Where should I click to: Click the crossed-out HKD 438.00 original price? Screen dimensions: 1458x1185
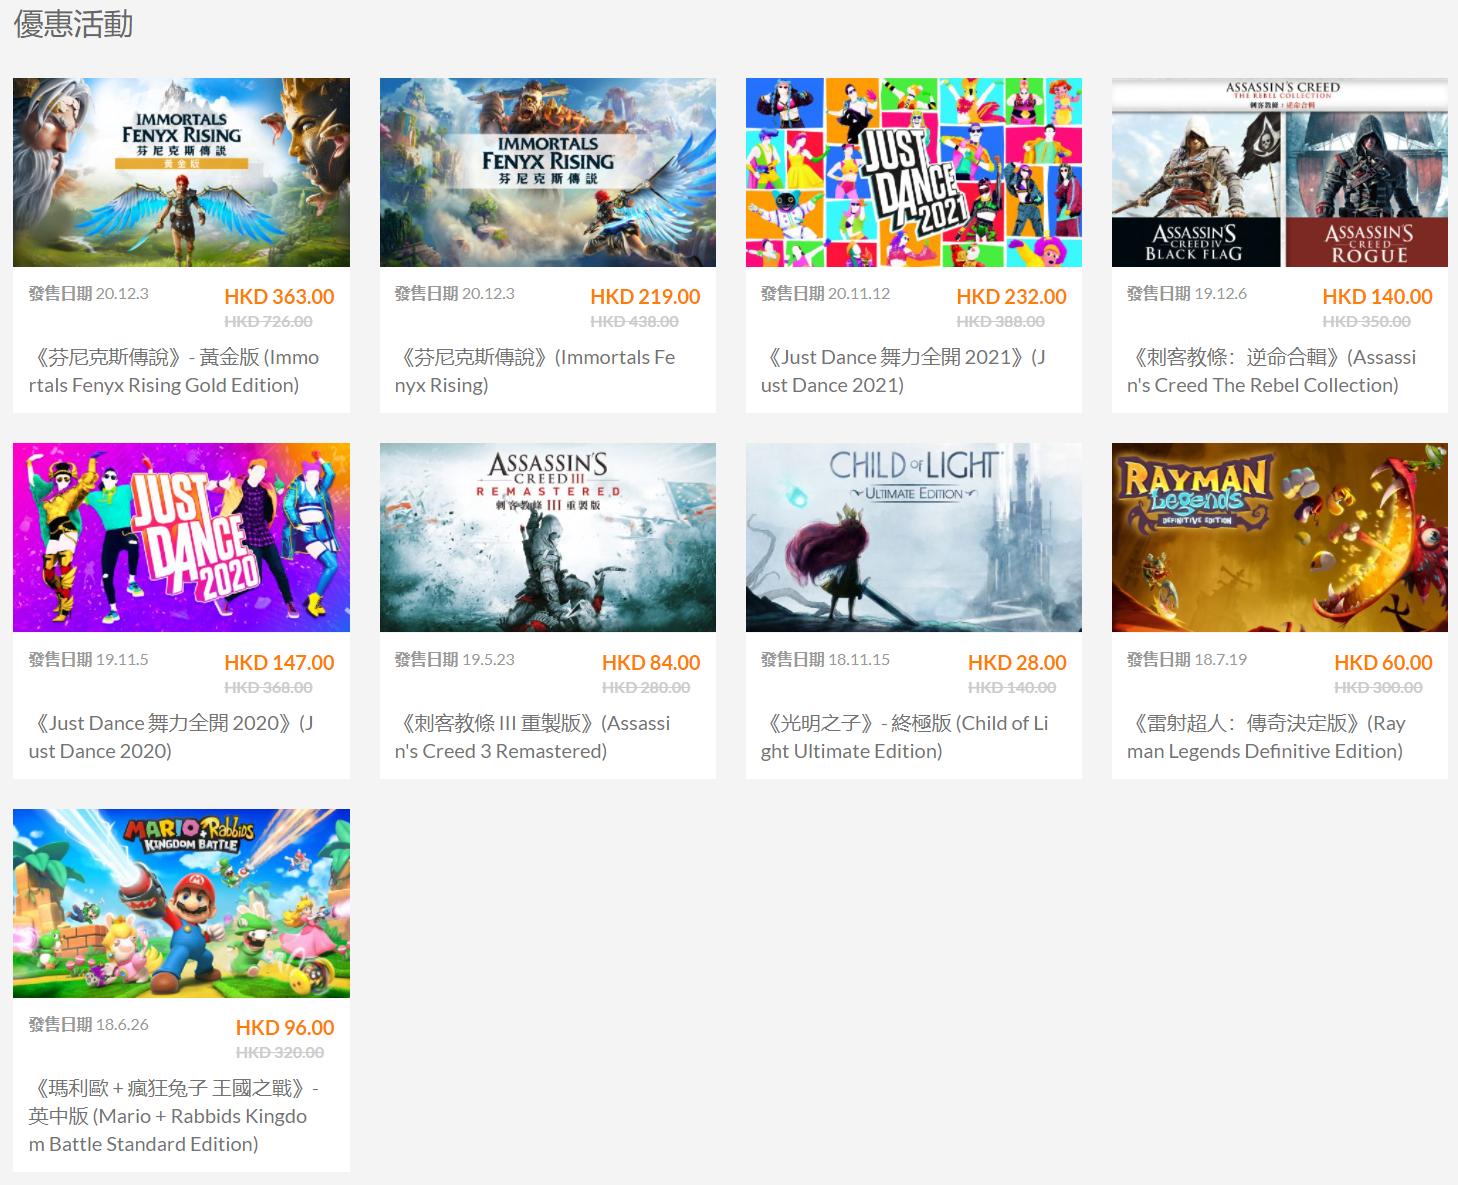[634, 322]
